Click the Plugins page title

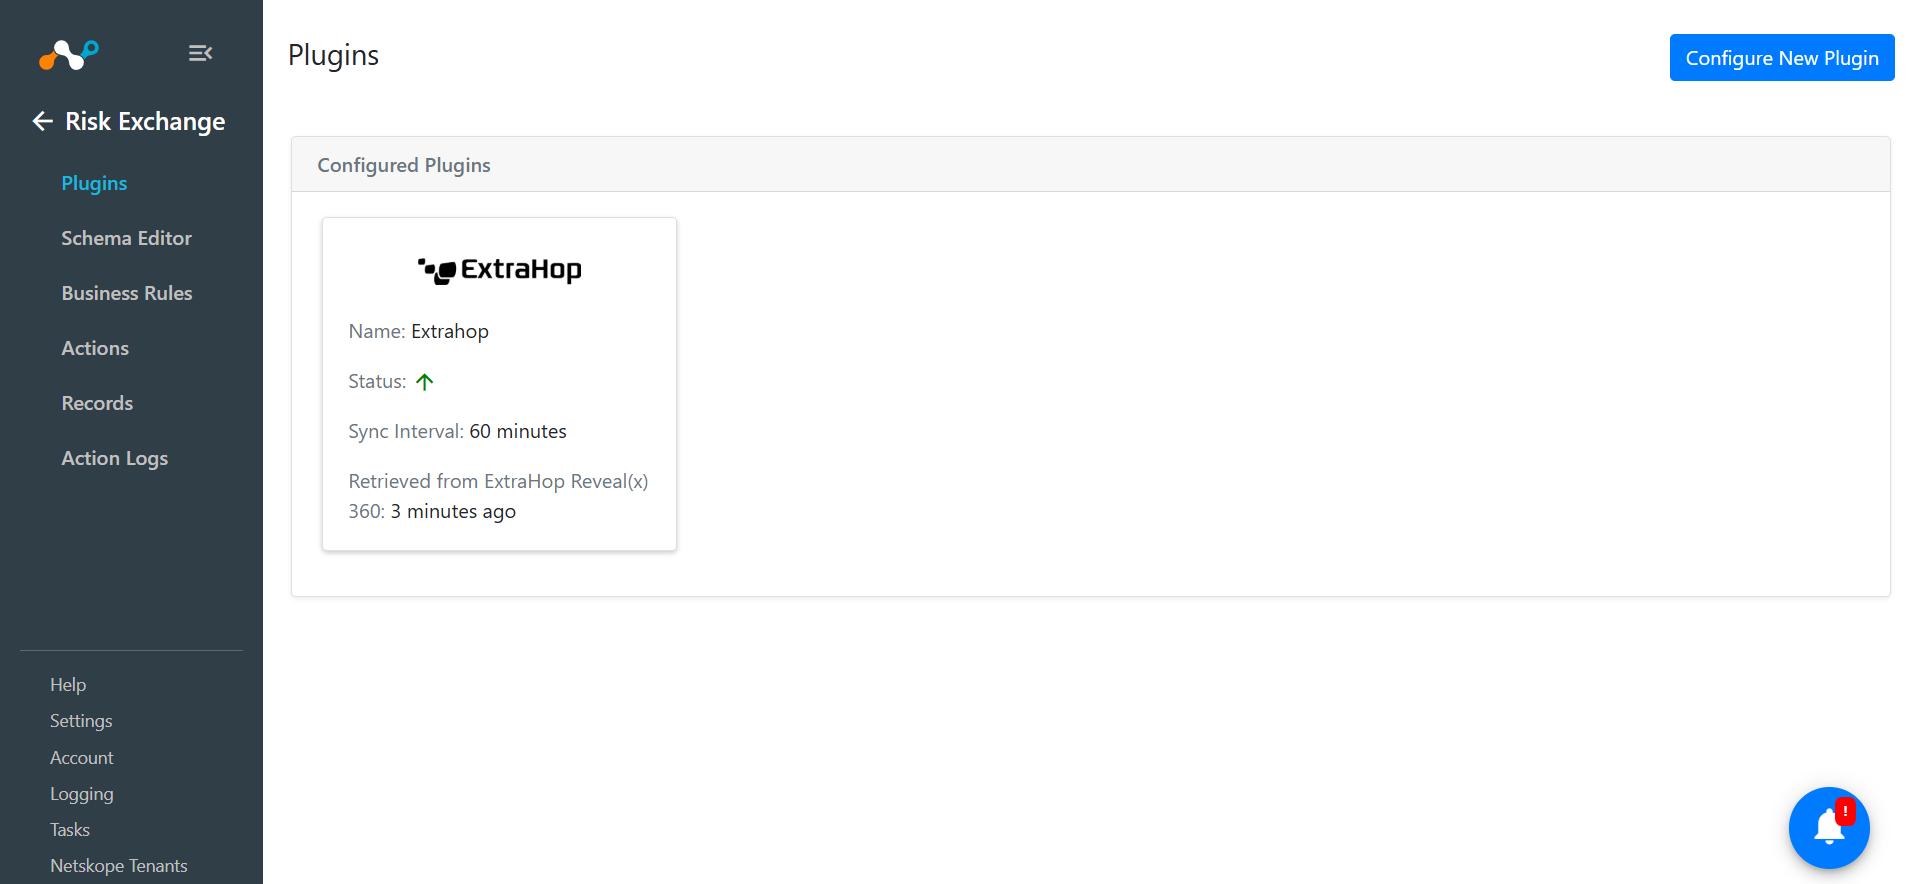pyautogui.click(x=334, y=56)
